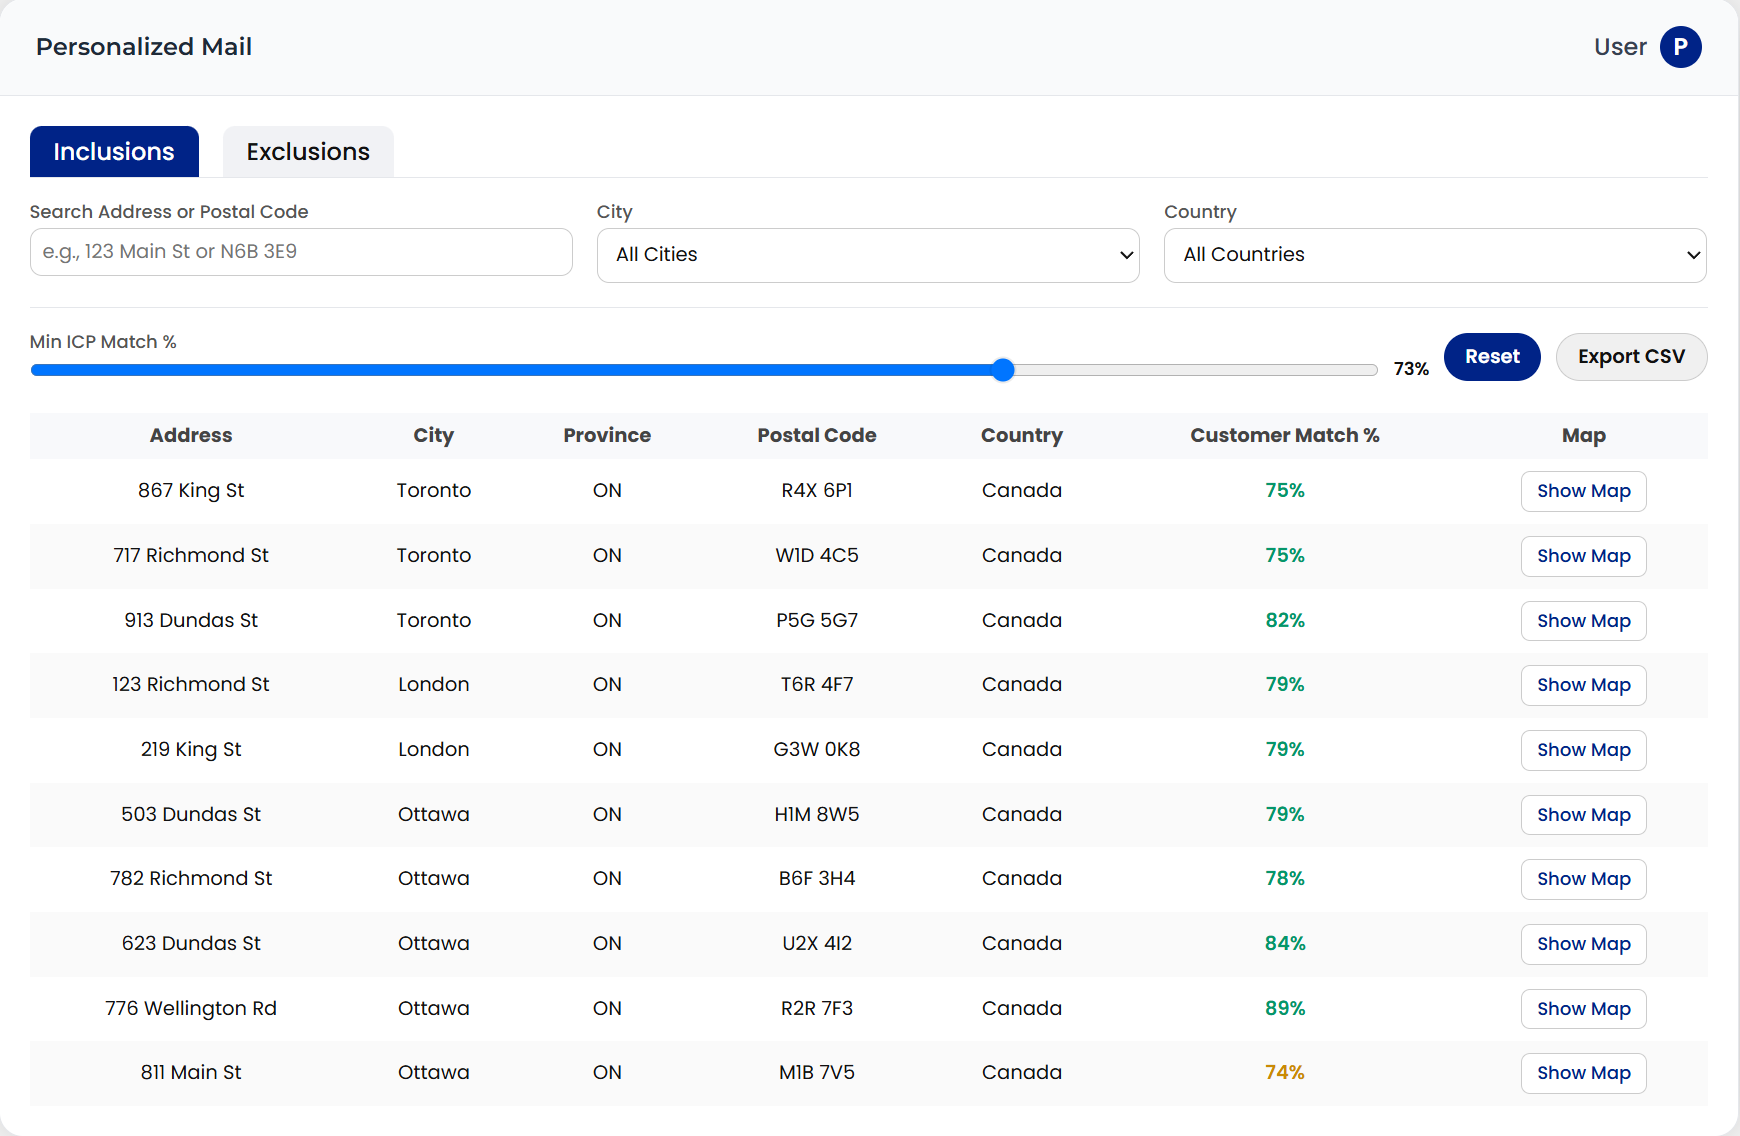This screenshot has height=1136, width=1740.
Task: Show map for 123 Richmond St
Action: tap(1583, 685)
